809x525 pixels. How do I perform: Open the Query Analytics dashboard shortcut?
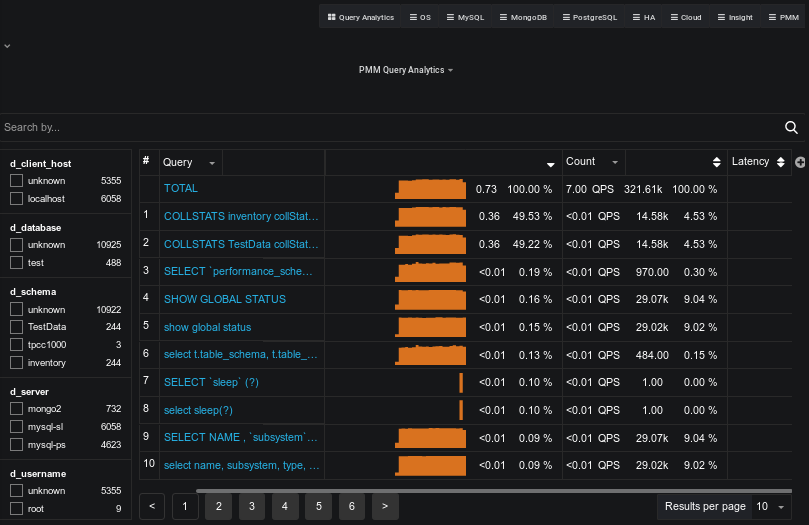pyautogui.click(x=360, y=17)
